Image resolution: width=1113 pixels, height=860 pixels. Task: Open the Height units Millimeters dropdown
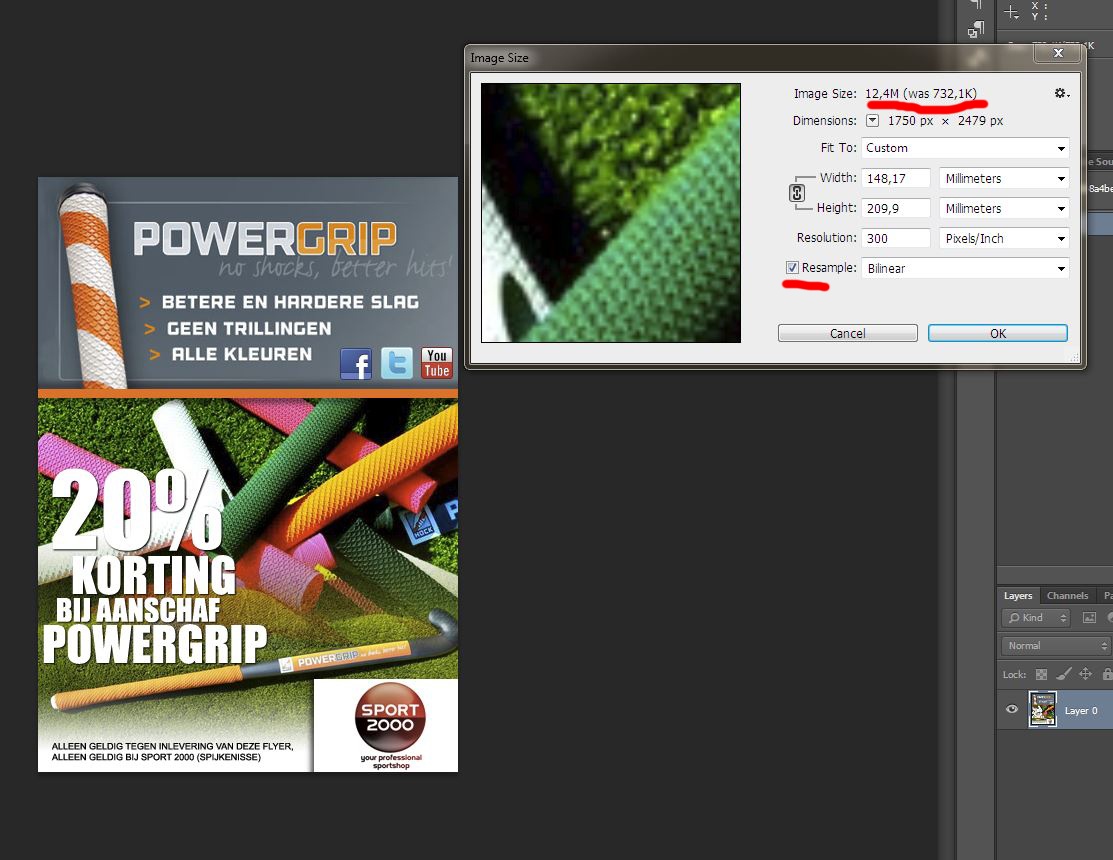(x=1004, y=208)
